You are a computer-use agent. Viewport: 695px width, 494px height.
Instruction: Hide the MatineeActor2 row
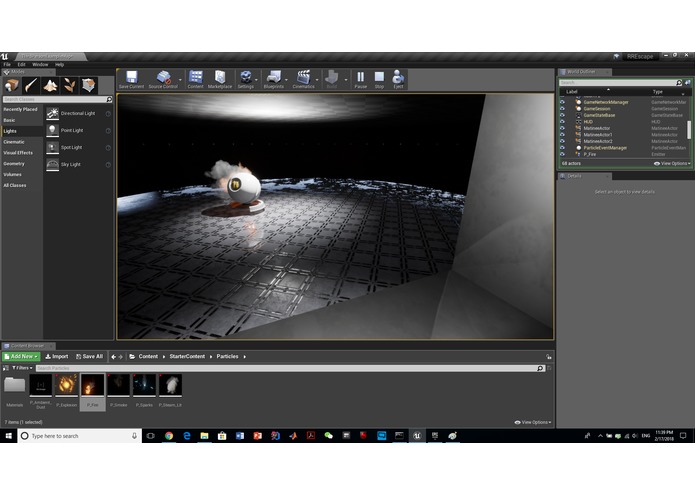click(562, 141)
